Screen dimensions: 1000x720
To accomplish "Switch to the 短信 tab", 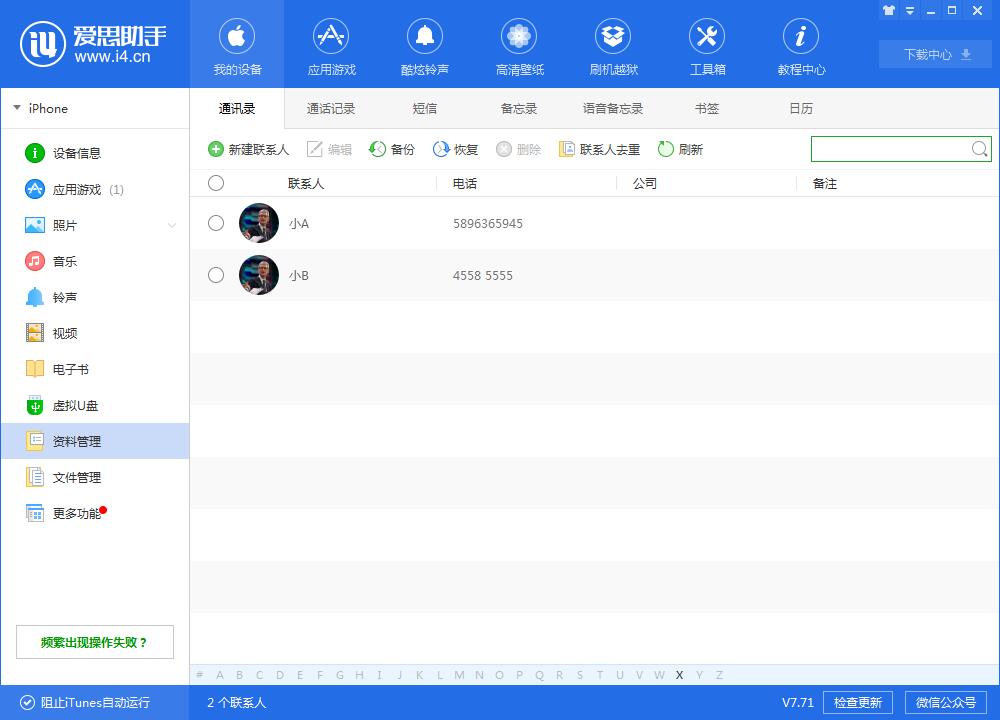I will pyautogui.click(x=424, y=108).
